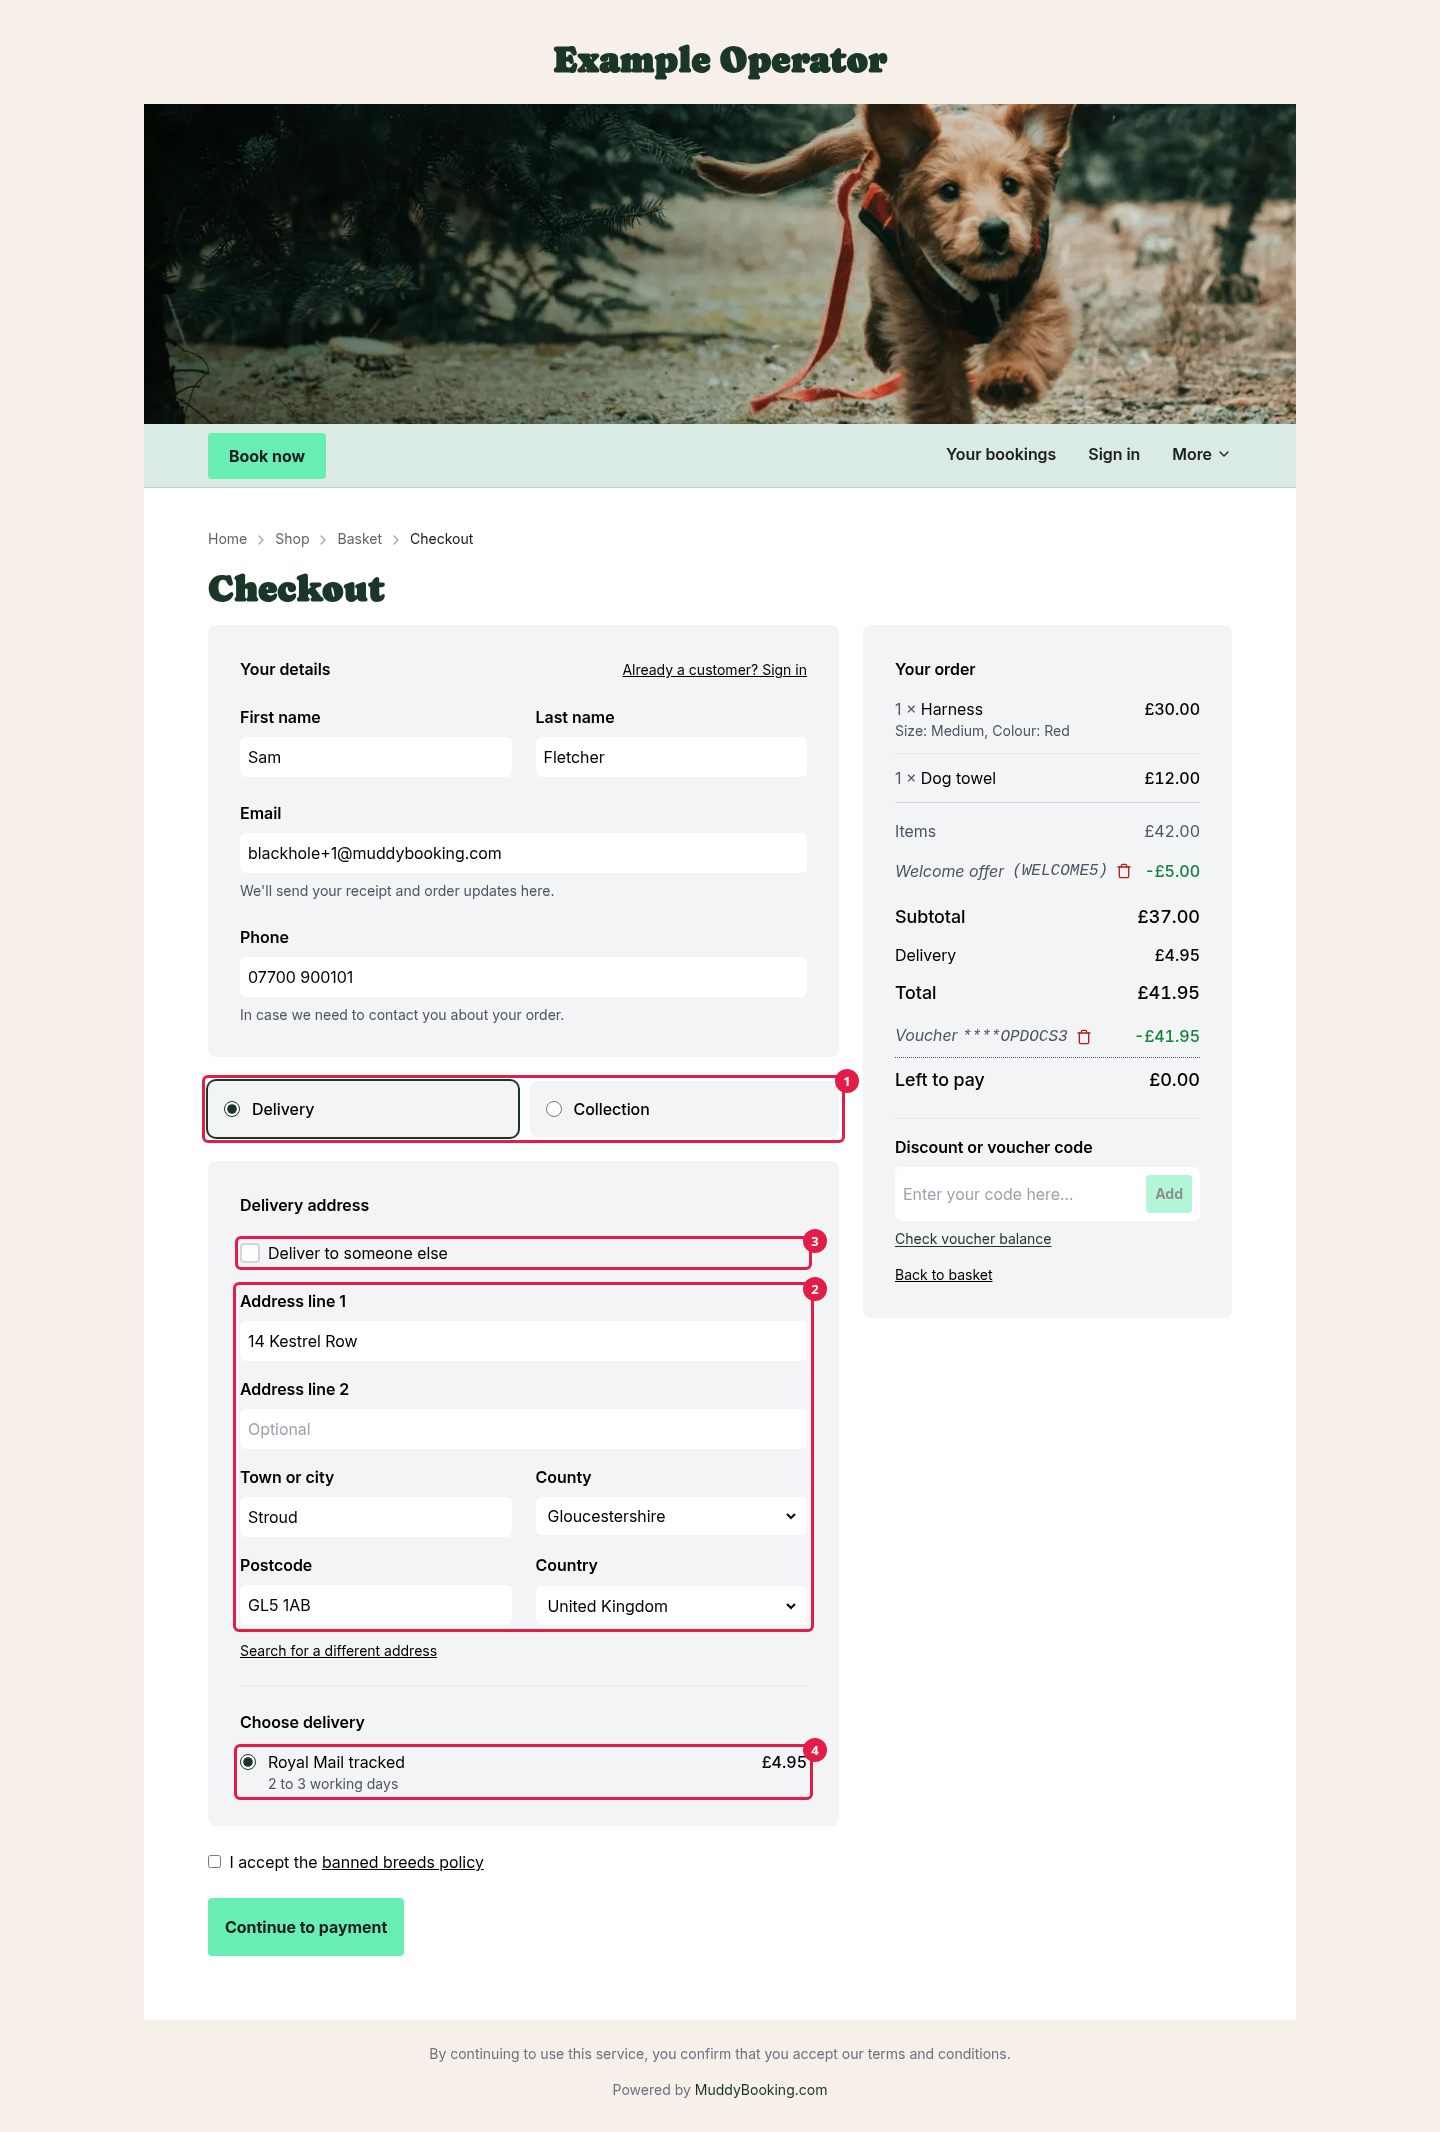The height and width of the screenshot is (2132, 1440).
Task: Accept the banned breeds policy checkbox
Action: 214,1861
